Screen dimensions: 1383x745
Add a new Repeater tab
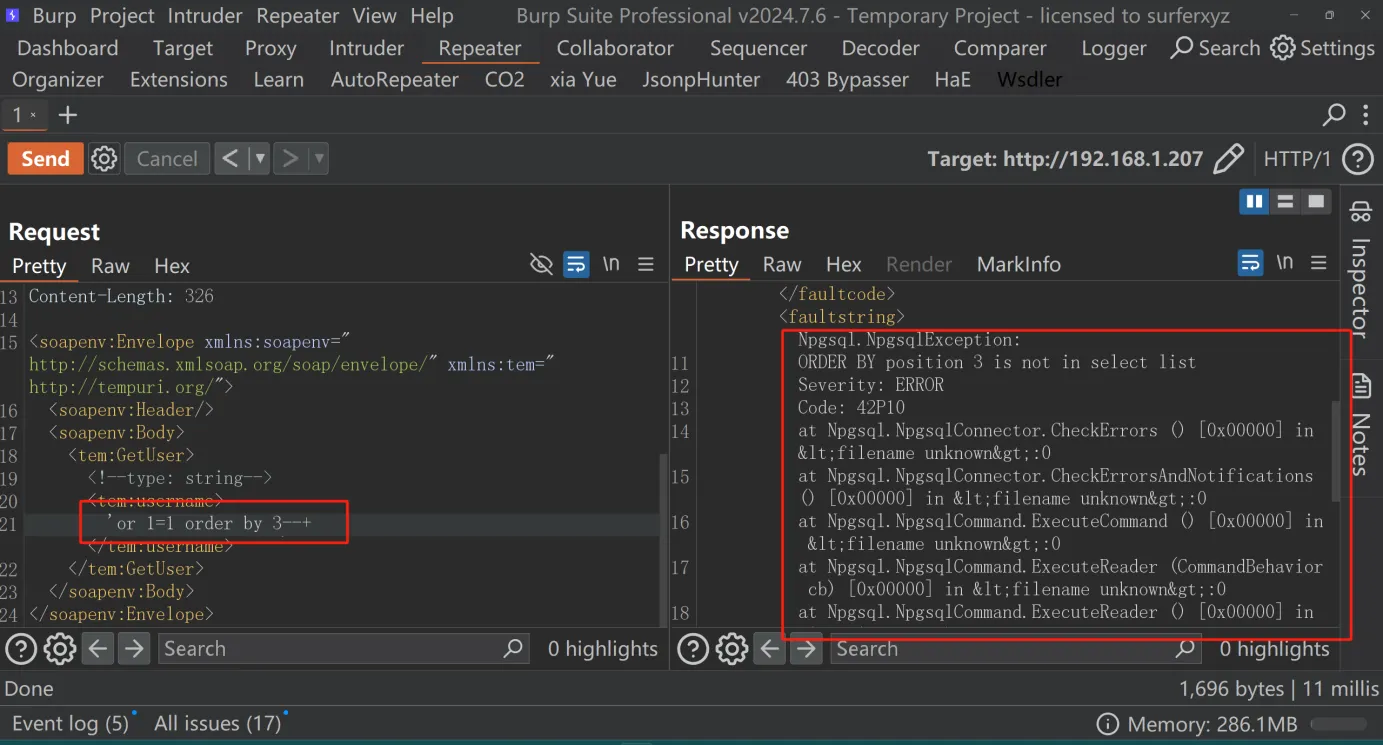[68, 116]
